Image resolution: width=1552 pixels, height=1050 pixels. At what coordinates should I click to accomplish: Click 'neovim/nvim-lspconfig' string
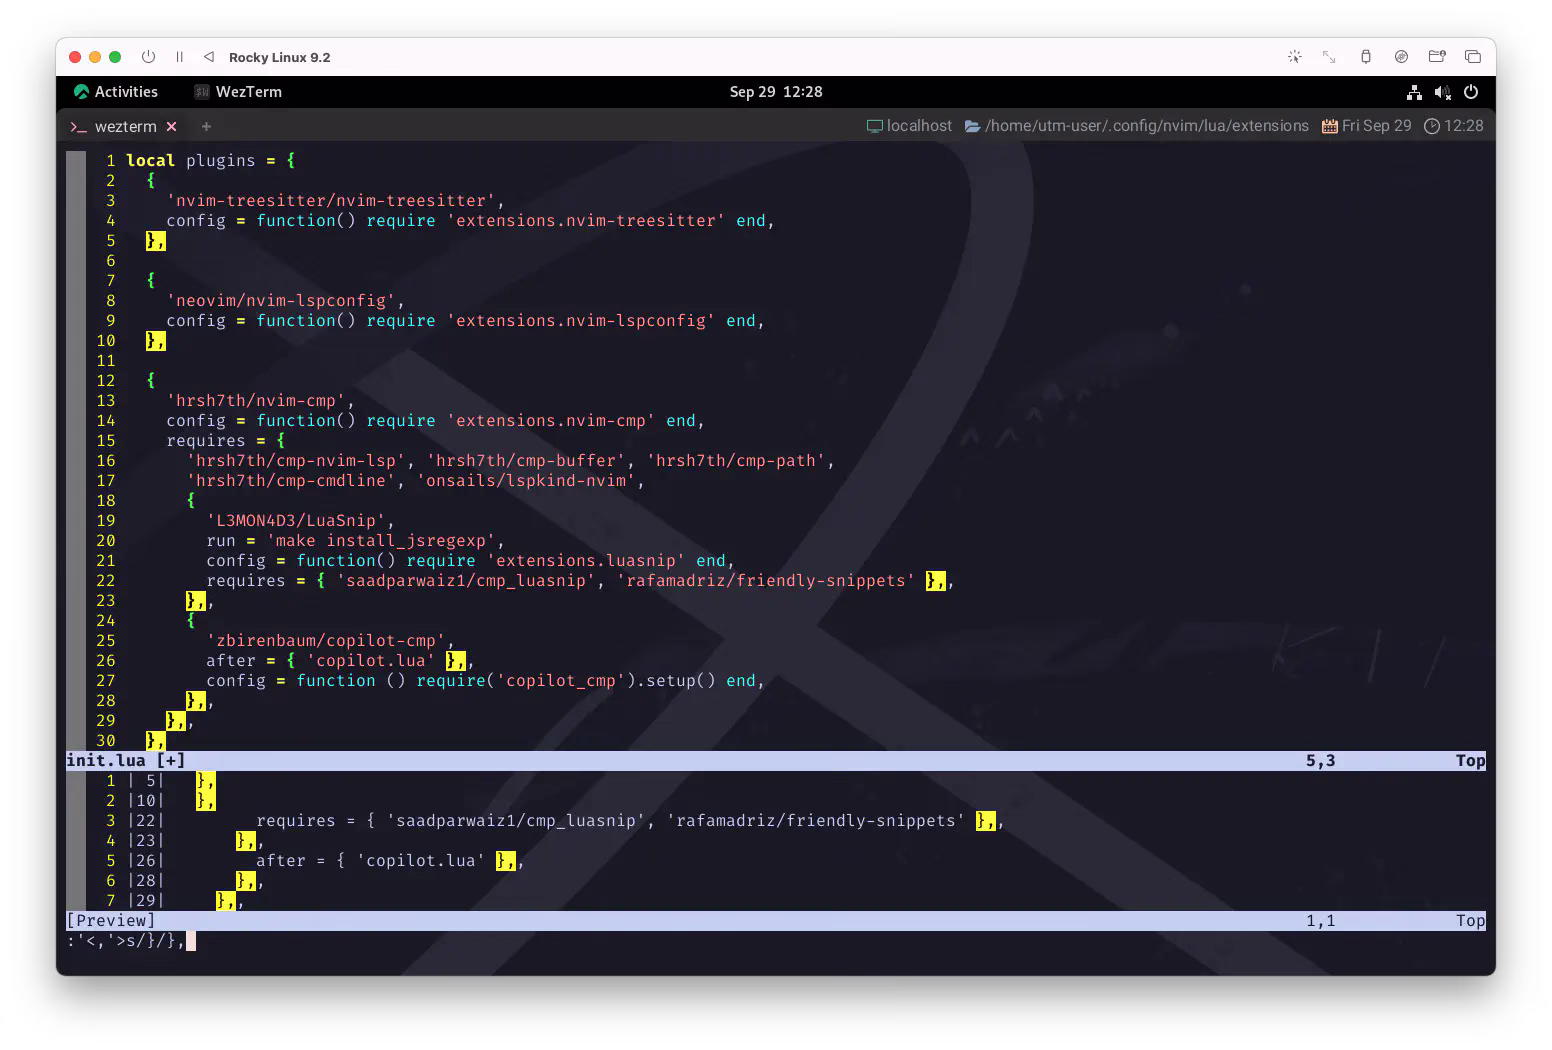tap(281, 301)
